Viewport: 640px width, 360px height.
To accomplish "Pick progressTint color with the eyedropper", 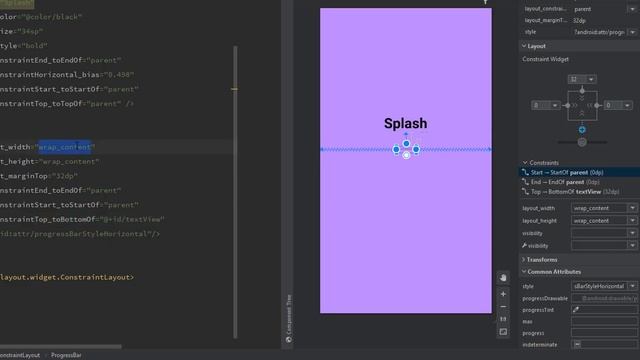I will pyautogui.click(x=576, y=310).
